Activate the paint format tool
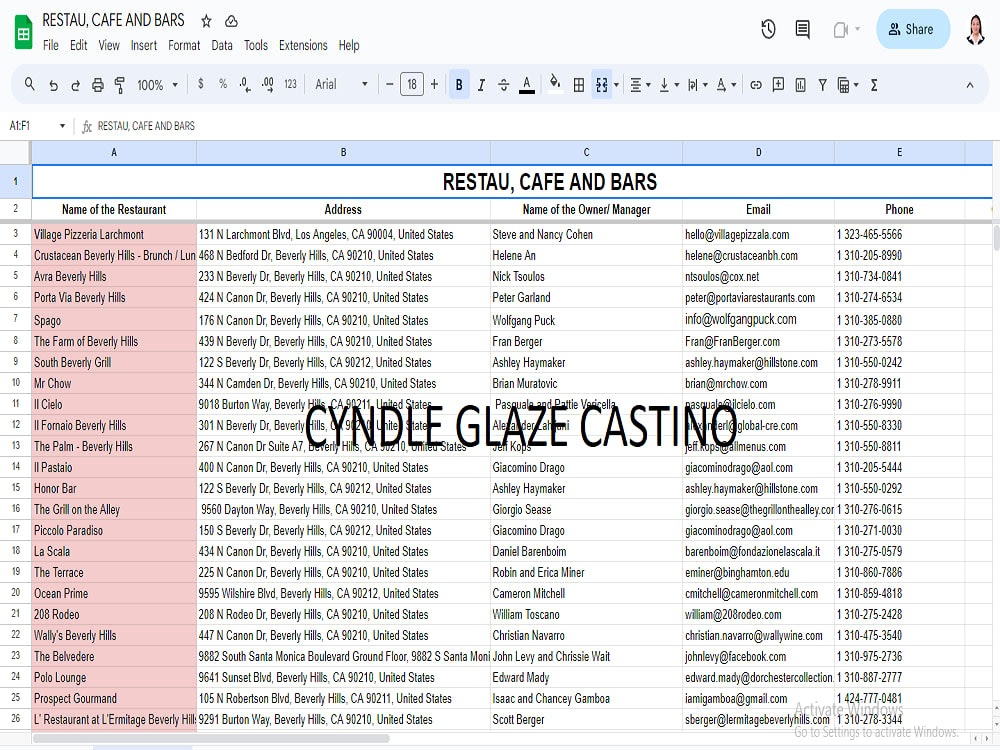The image size is (1000, 750). 119,85
